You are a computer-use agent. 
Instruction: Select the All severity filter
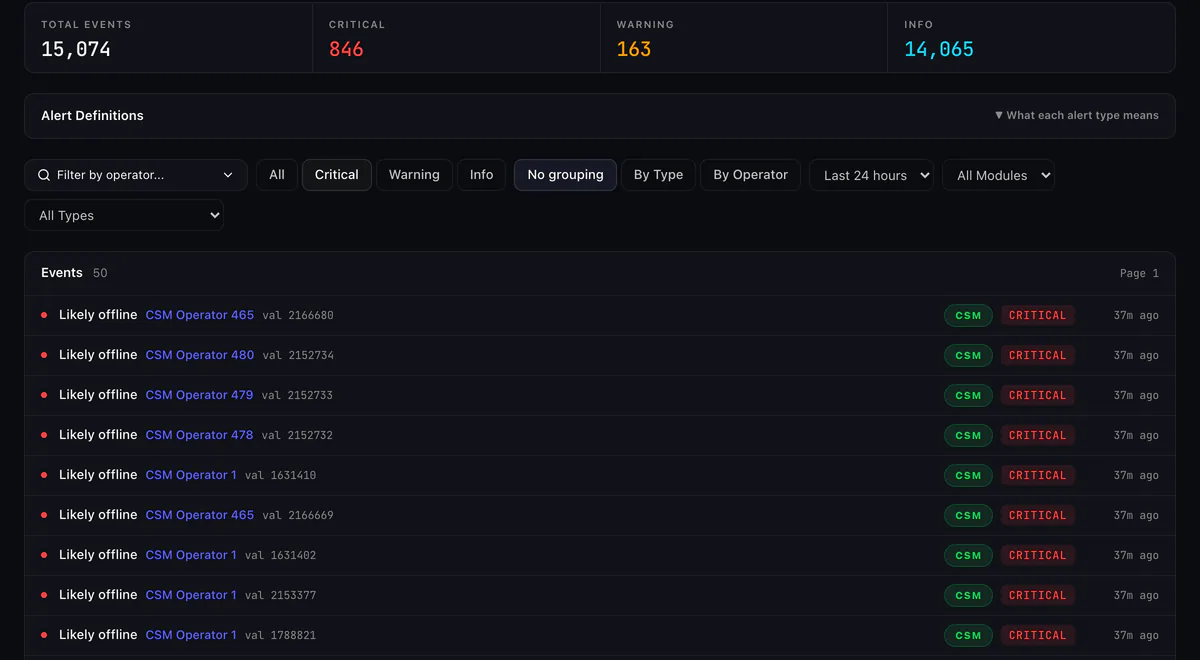pos(277,175)
